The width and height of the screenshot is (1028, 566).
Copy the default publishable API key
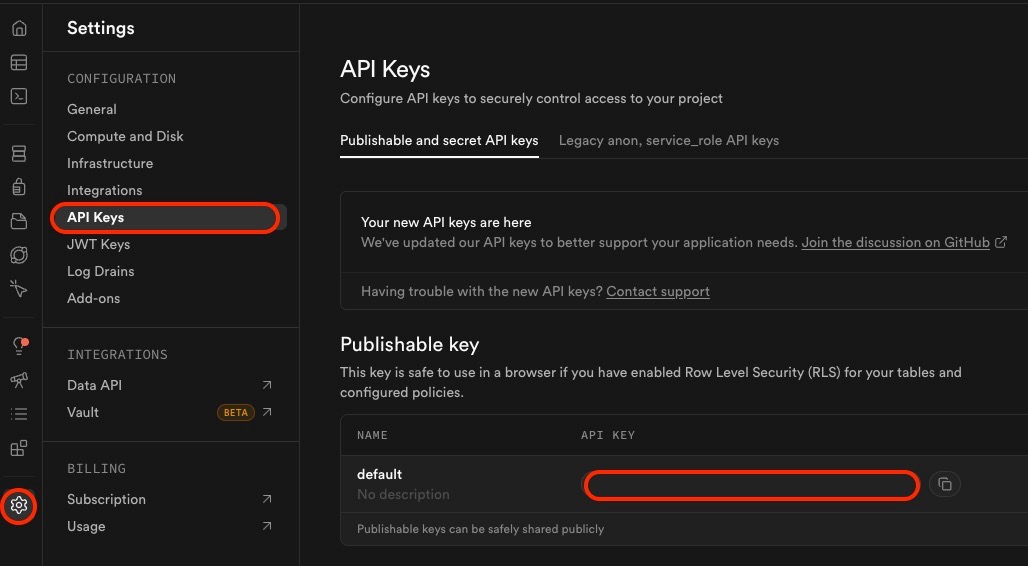pyautogui.click(x=945, y=484)
